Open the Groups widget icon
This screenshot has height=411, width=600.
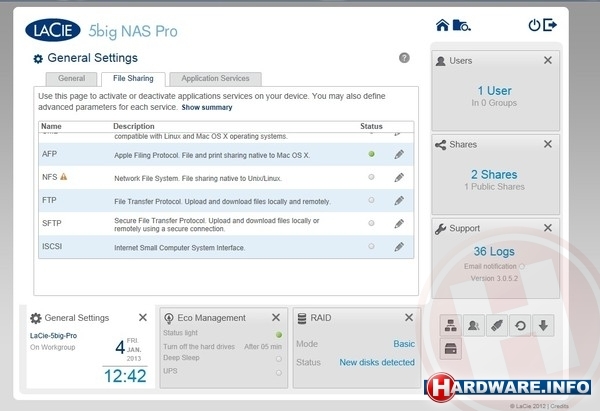tap(474, 326)
